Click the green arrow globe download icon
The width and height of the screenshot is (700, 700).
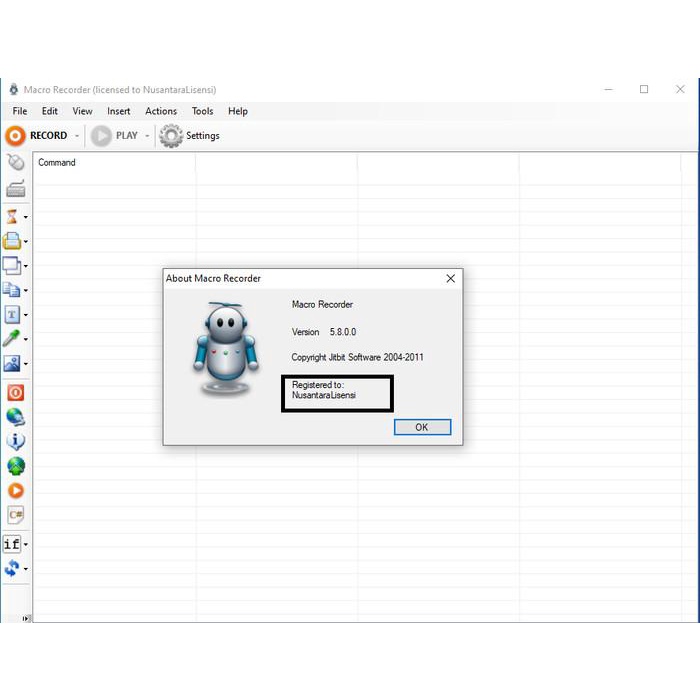click(x=14, y=466)
